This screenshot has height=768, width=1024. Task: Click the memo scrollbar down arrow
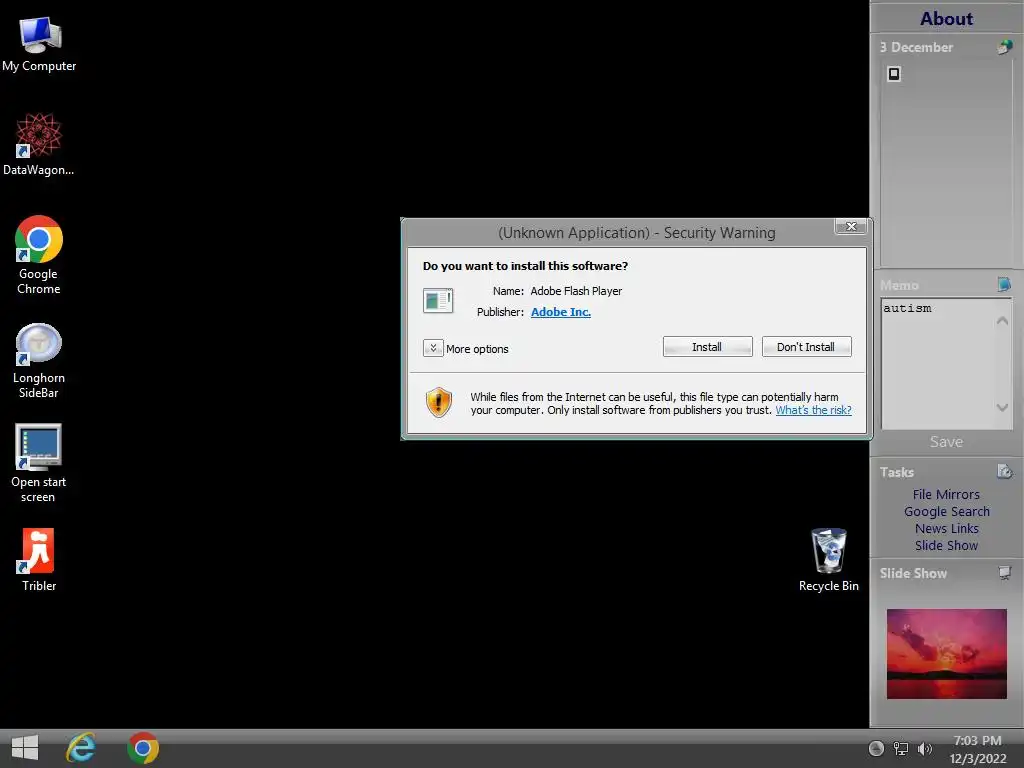click(1002, 408)
